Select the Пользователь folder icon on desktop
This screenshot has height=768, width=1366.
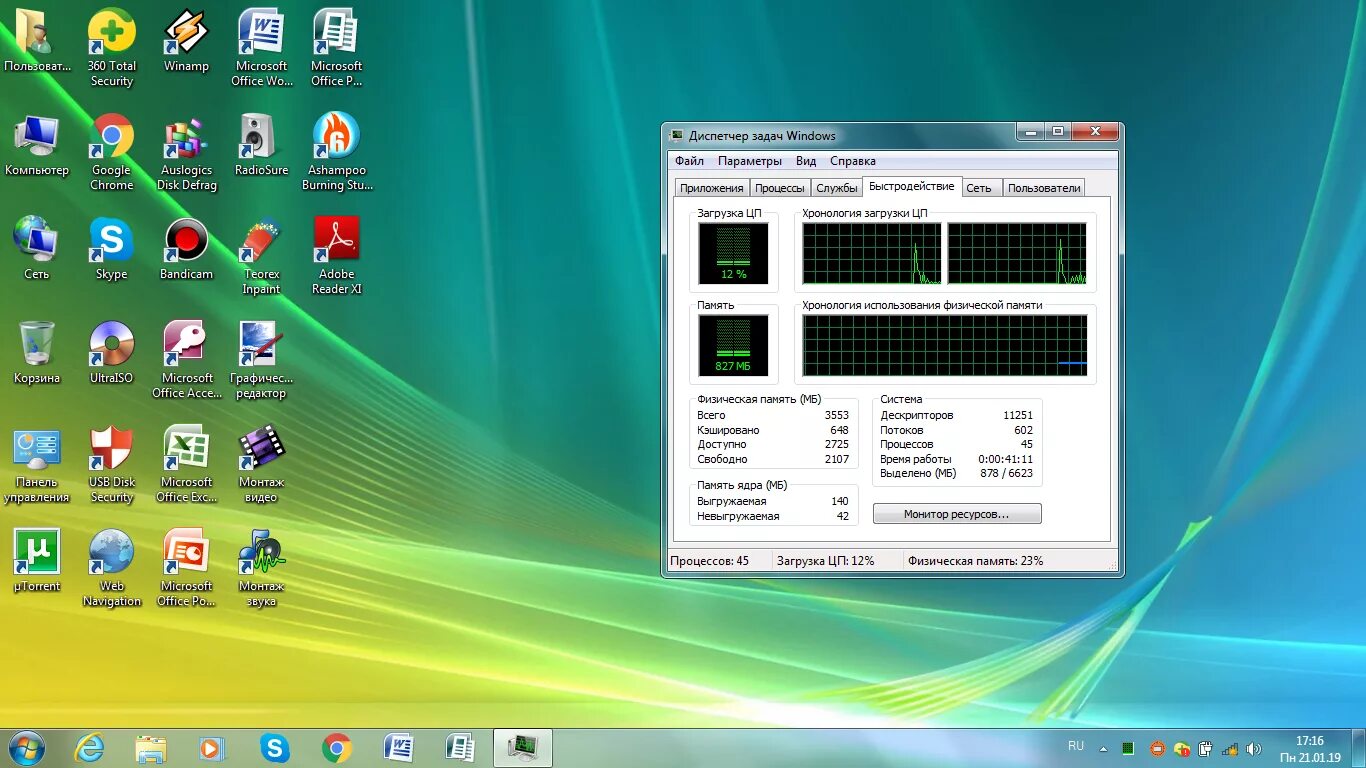point(37,41)
